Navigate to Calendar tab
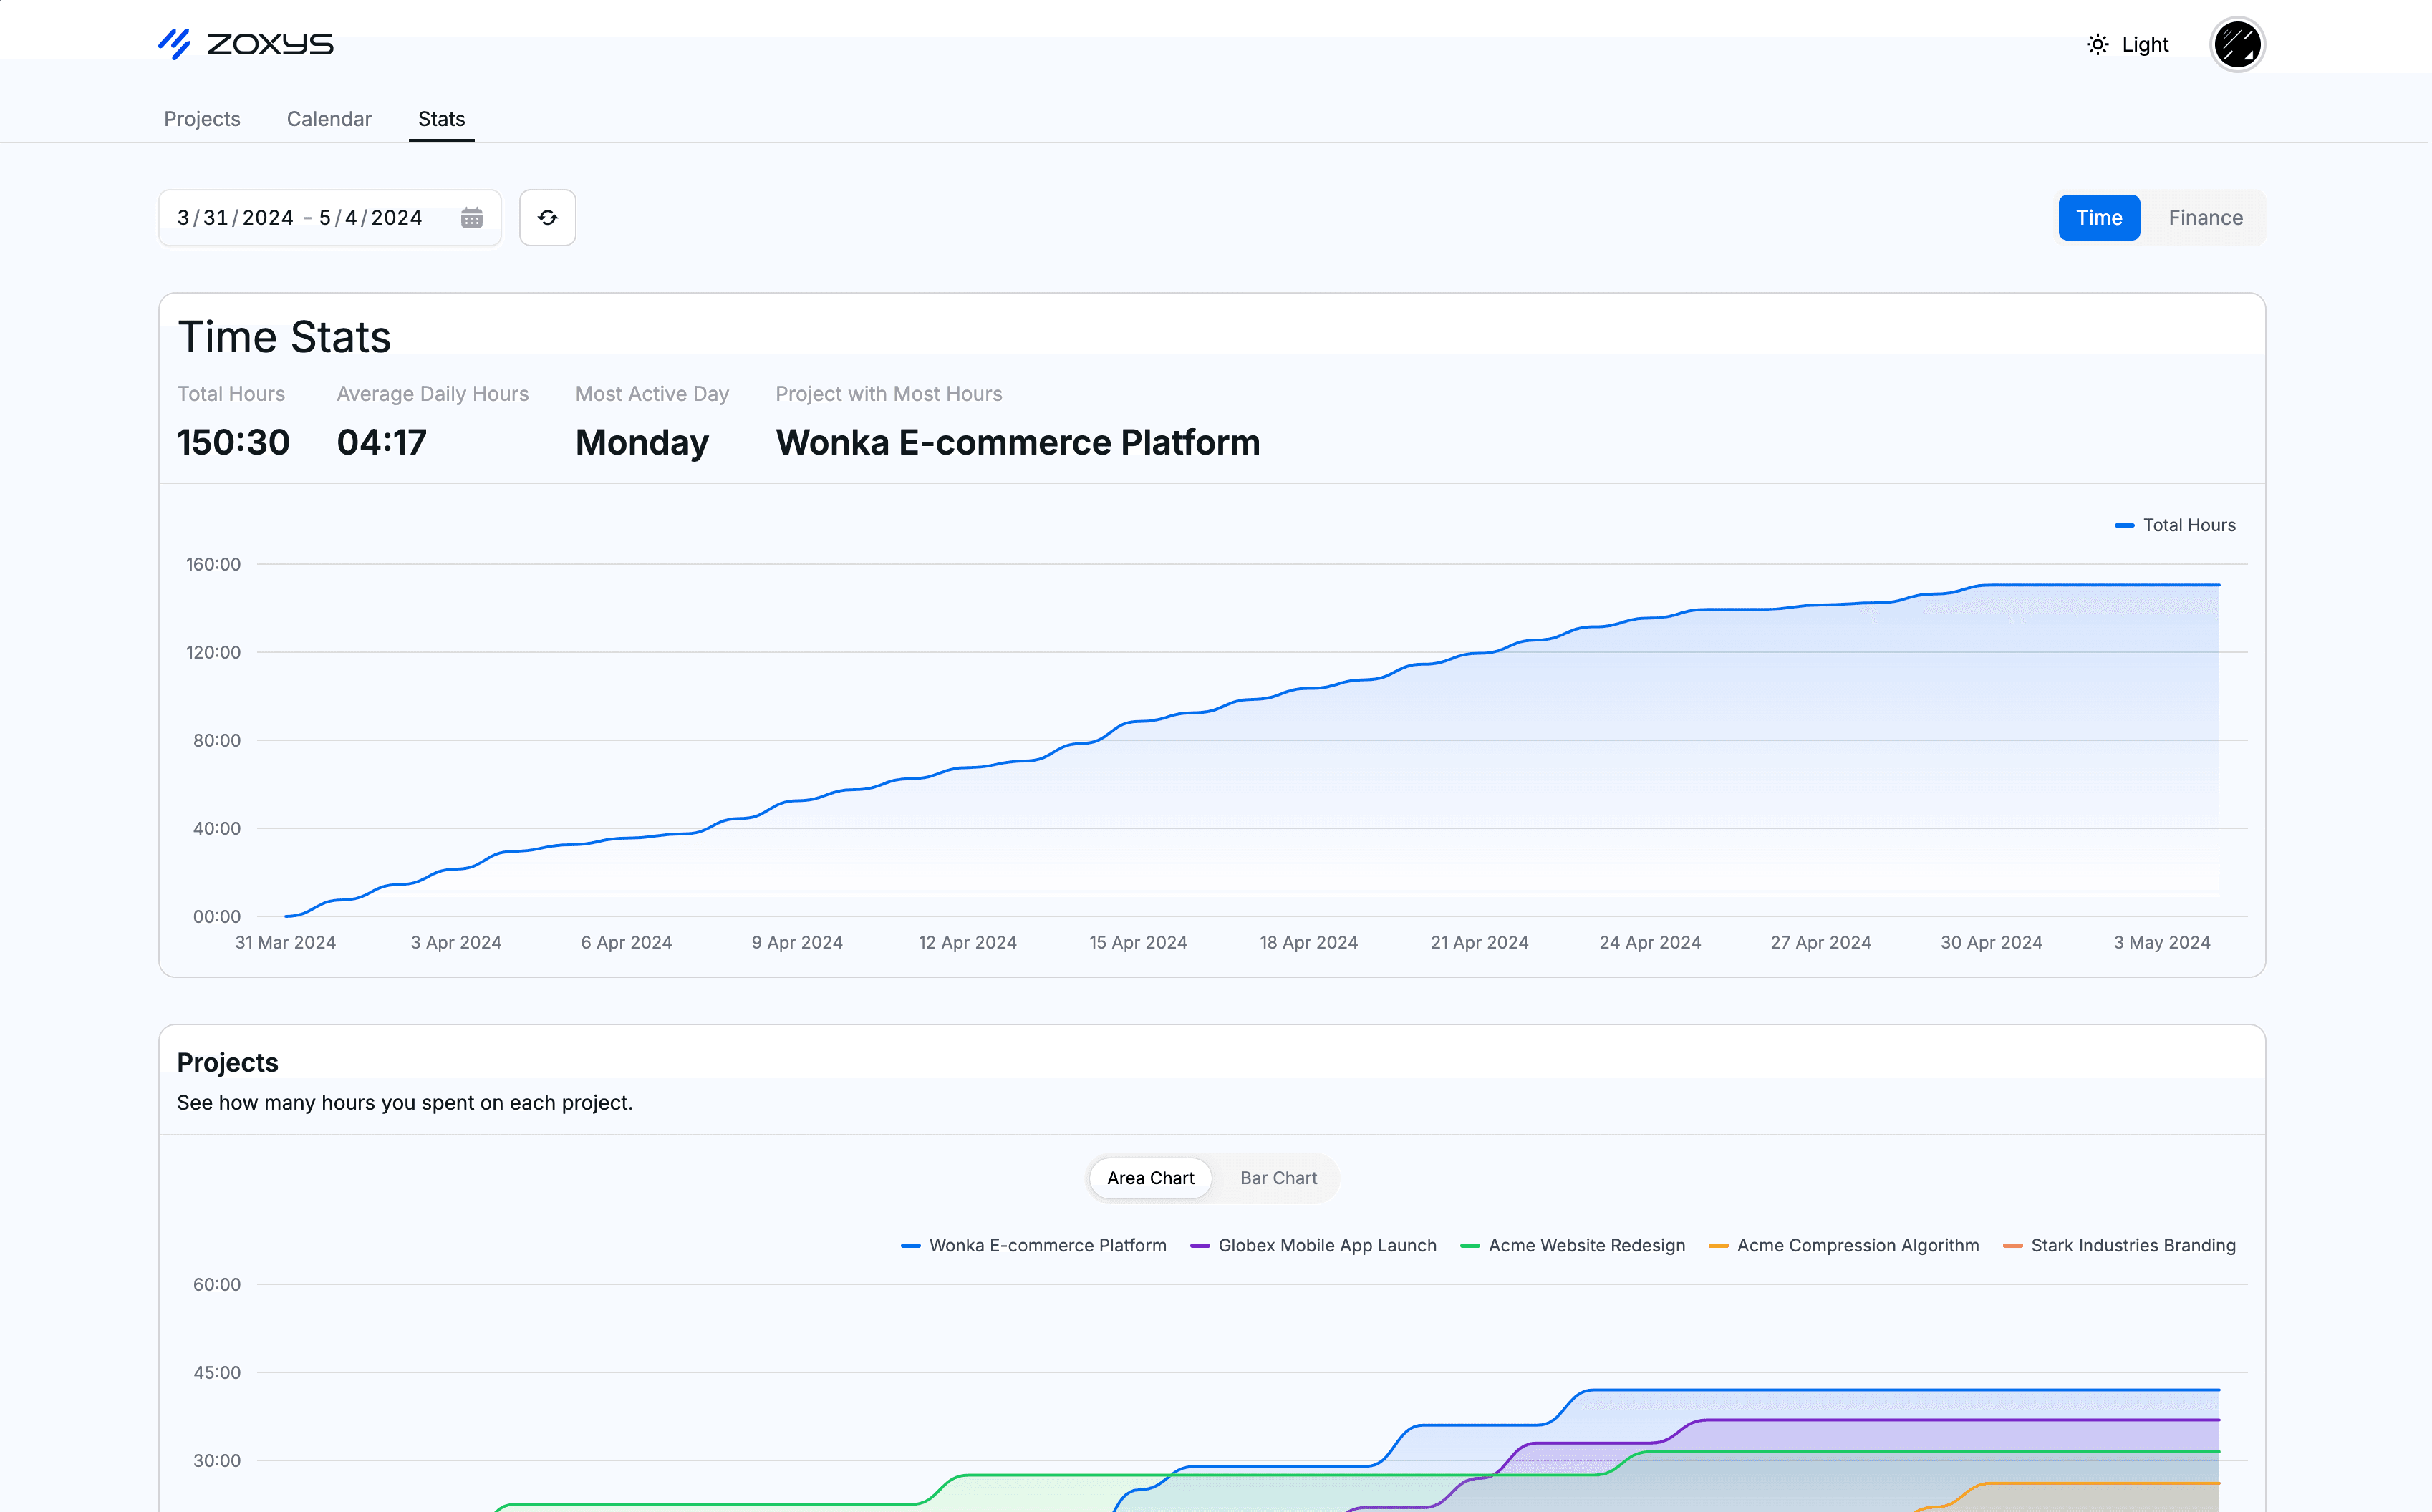 pyautogui.click(x=329, y=118)
